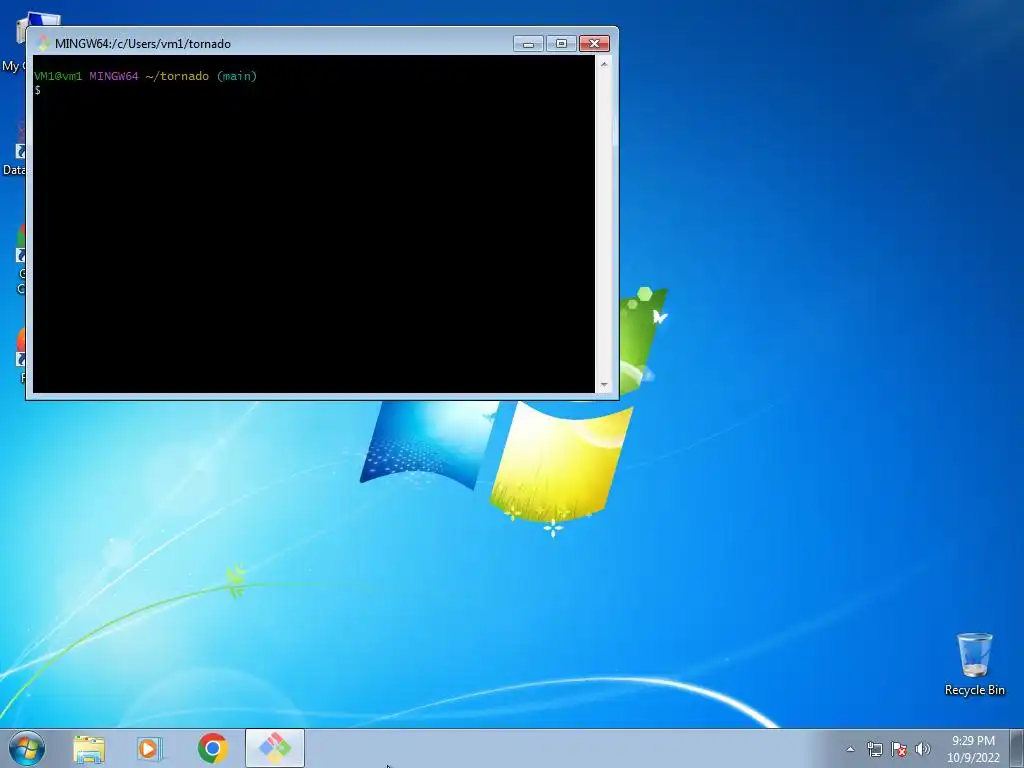Open the volume speaker tray icon
Viewport: 1024px width, 768px height.
pos(922,749)
